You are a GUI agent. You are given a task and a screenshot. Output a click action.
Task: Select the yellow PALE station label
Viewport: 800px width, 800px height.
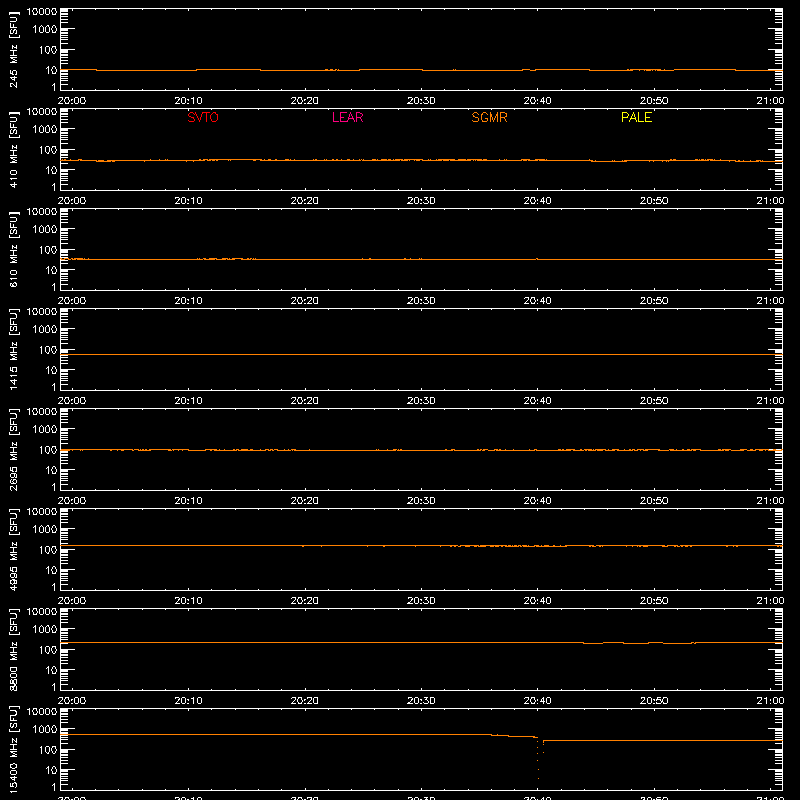(636, 117)
